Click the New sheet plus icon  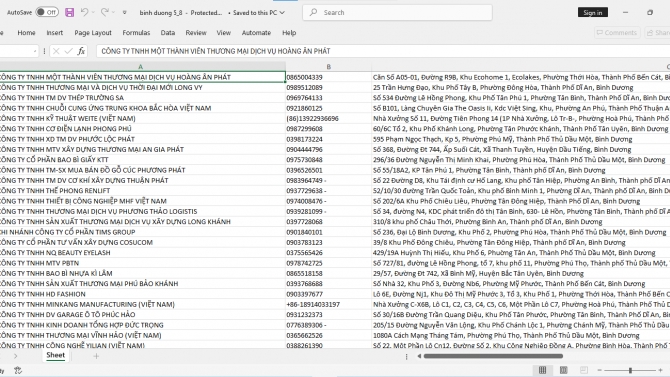pyautogui.click(x=96, y=356)
